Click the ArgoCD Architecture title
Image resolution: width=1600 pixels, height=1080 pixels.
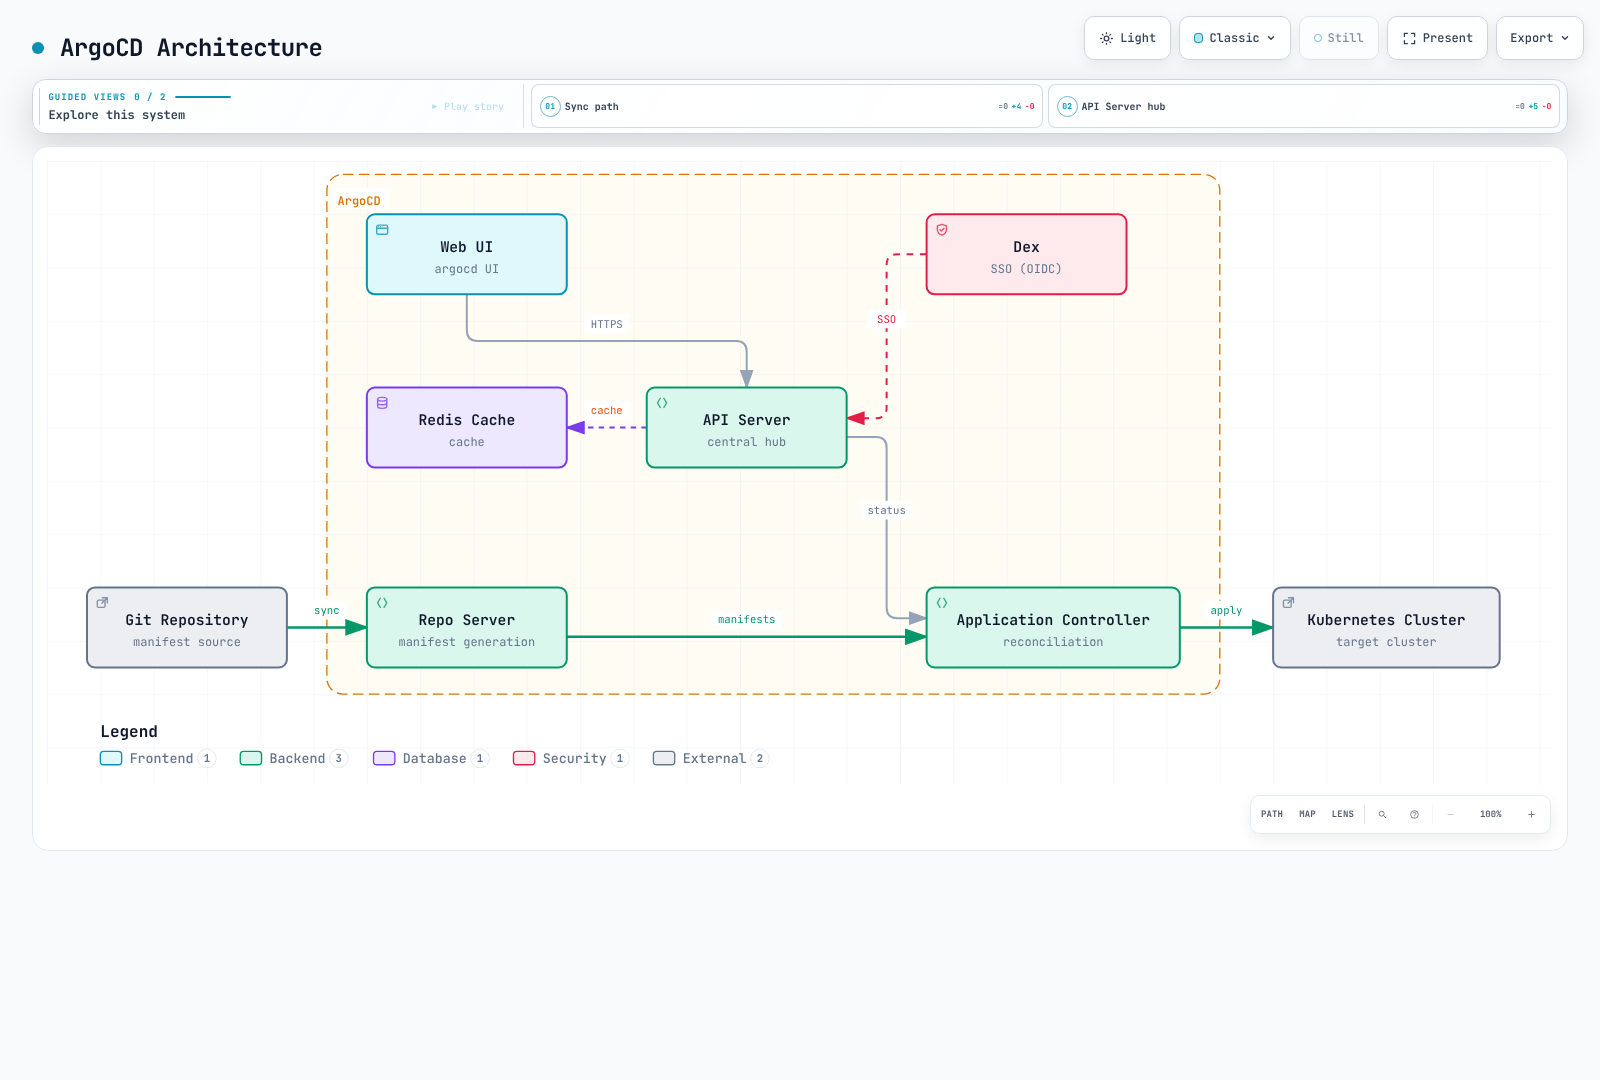(191, 48)
